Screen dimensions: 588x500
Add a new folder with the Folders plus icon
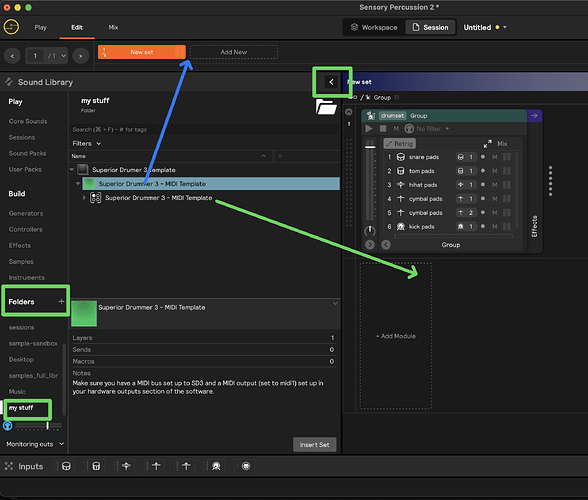61,302
